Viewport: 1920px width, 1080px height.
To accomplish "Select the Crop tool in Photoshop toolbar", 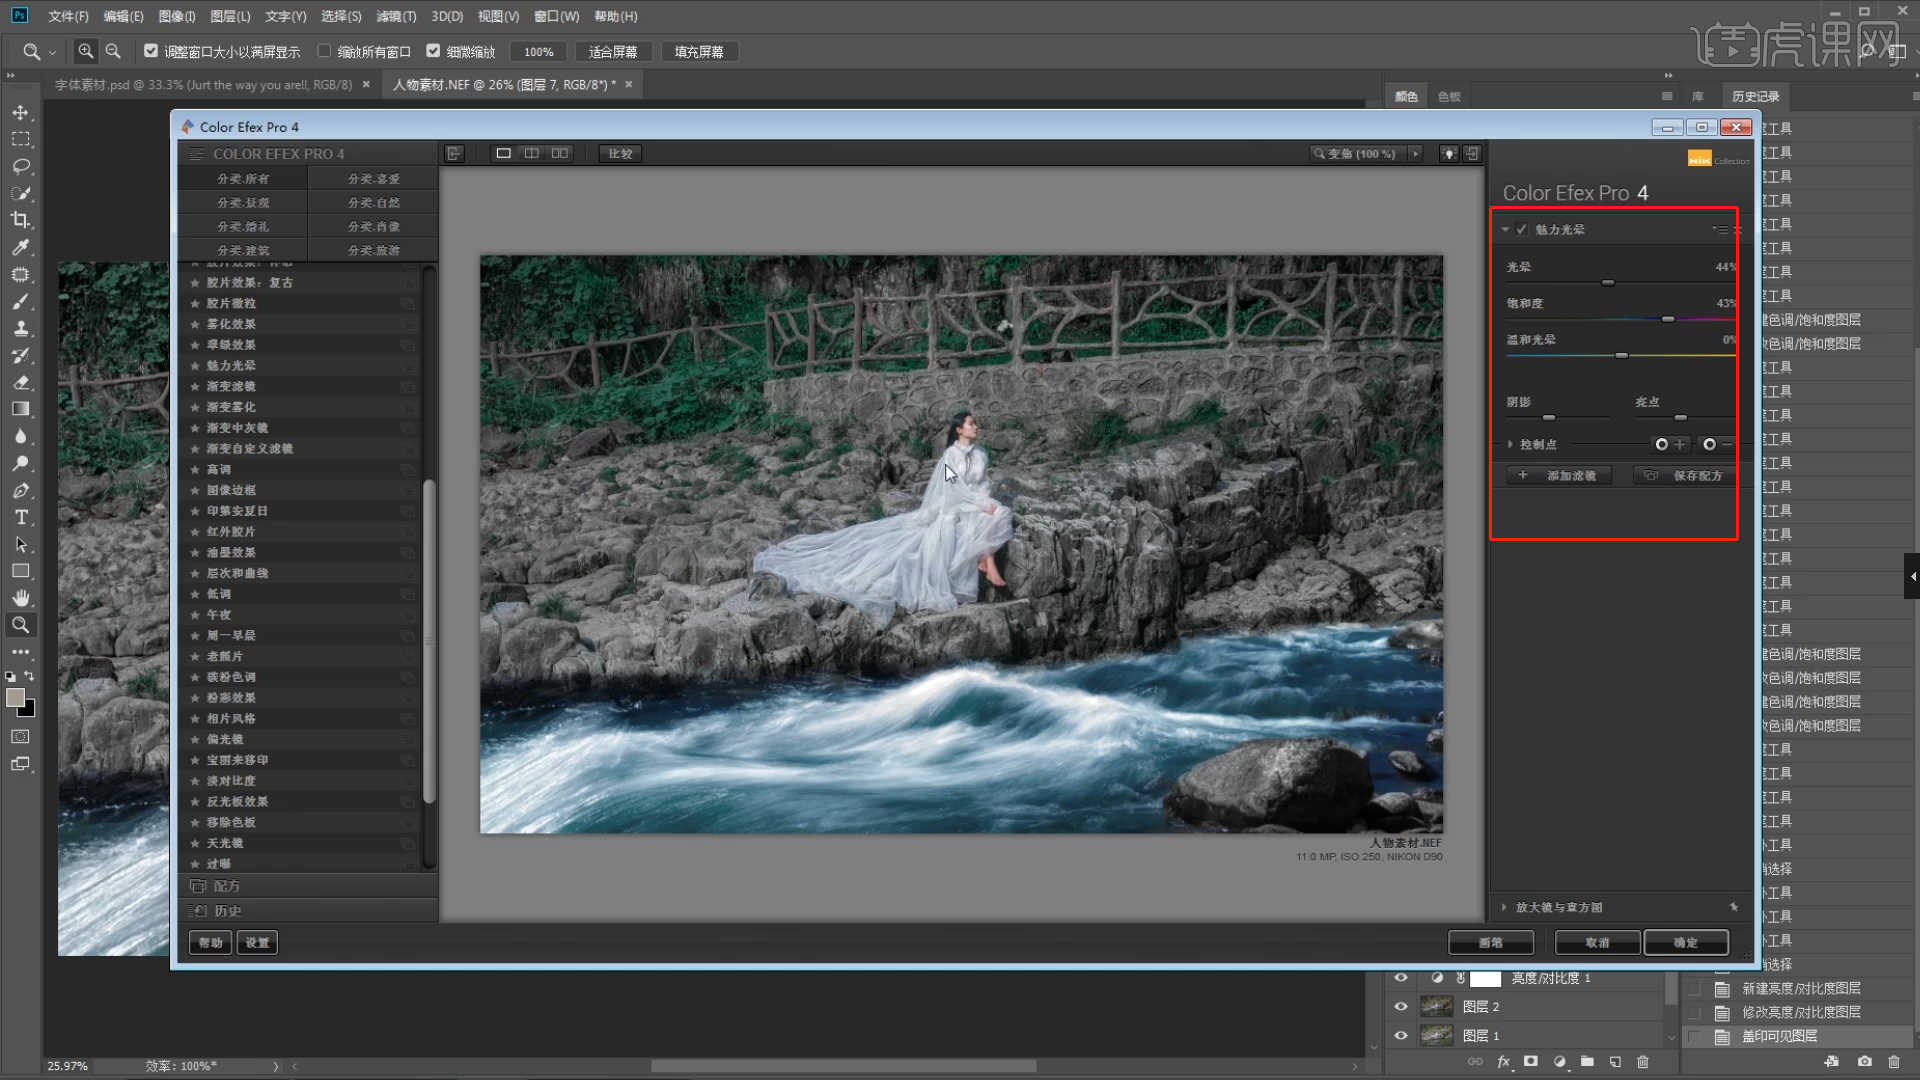I will click(x=21, y=220).
